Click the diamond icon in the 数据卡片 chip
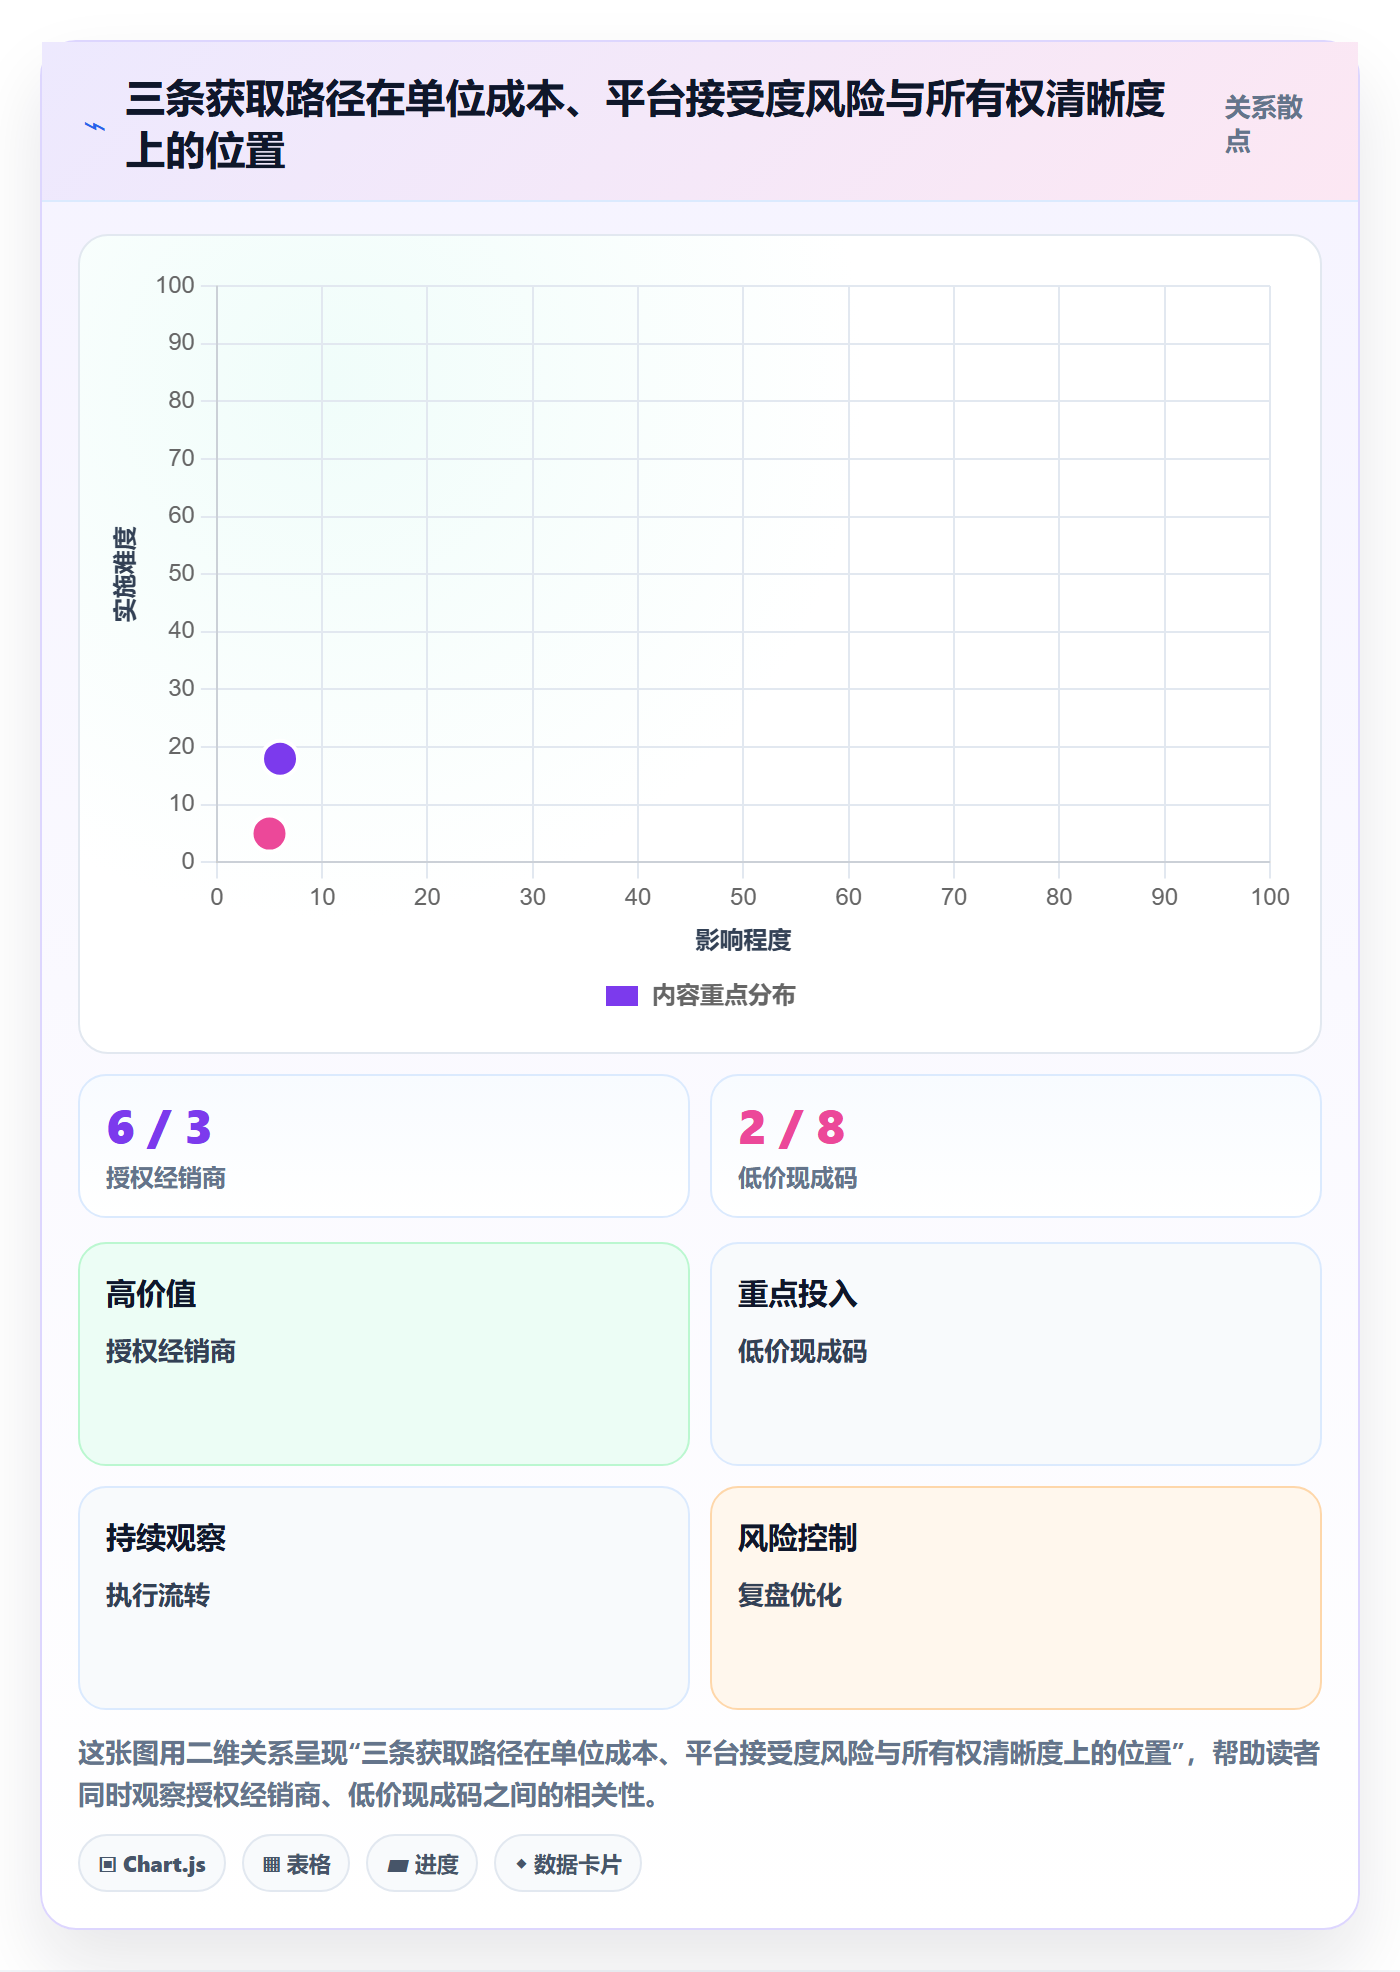 point(521,1864)
